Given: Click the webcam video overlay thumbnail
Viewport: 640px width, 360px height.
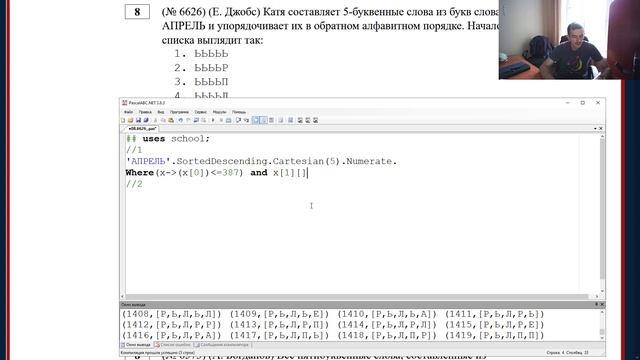Looking at the screenshot, I should 569,40.
